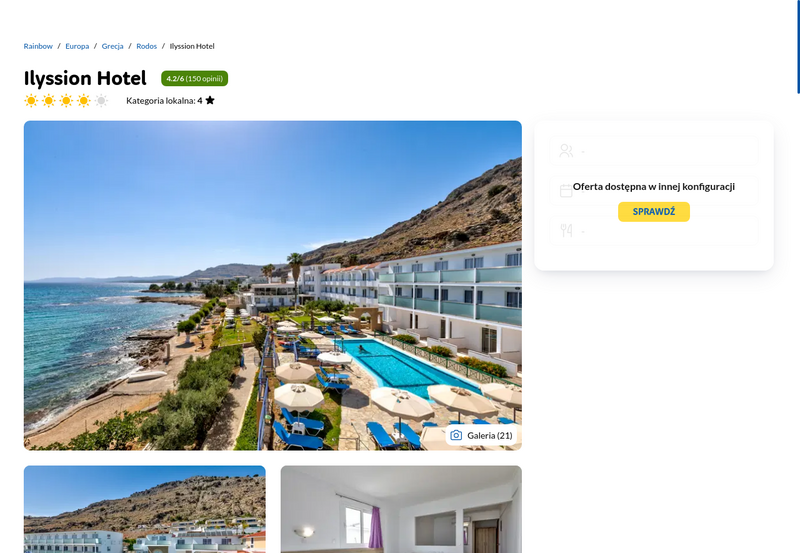Open the meal plan selection field
Viewport: 800px width, 553px height.
coord(654,231)
